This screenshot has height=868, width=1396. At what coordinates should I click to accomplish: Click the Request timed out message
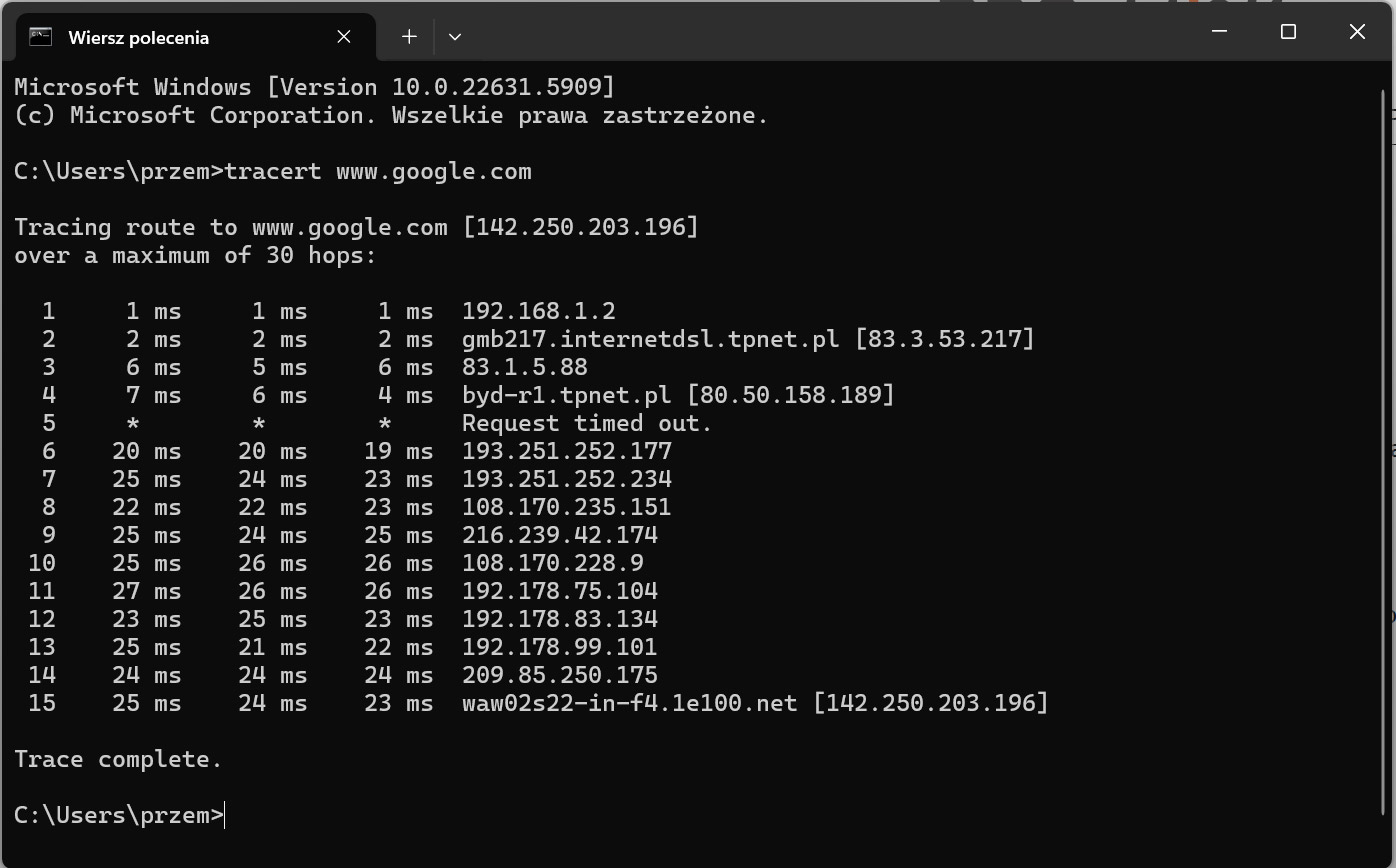pyautogui.click(x=586, y=423)
